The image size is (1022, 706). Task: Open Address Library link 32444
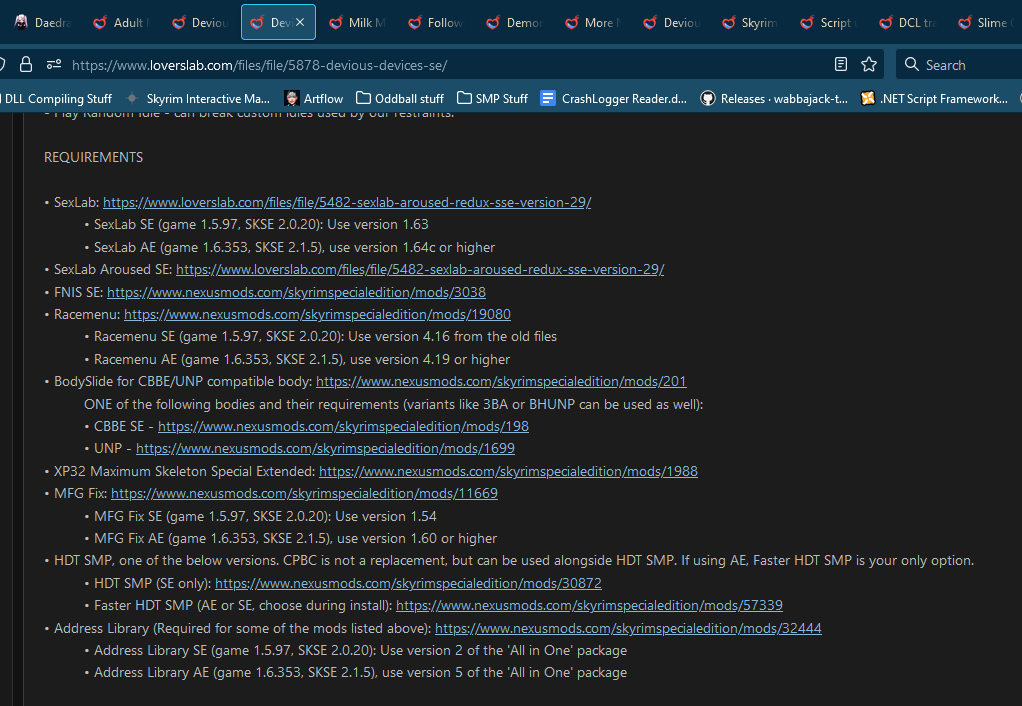tap(628, 628)
